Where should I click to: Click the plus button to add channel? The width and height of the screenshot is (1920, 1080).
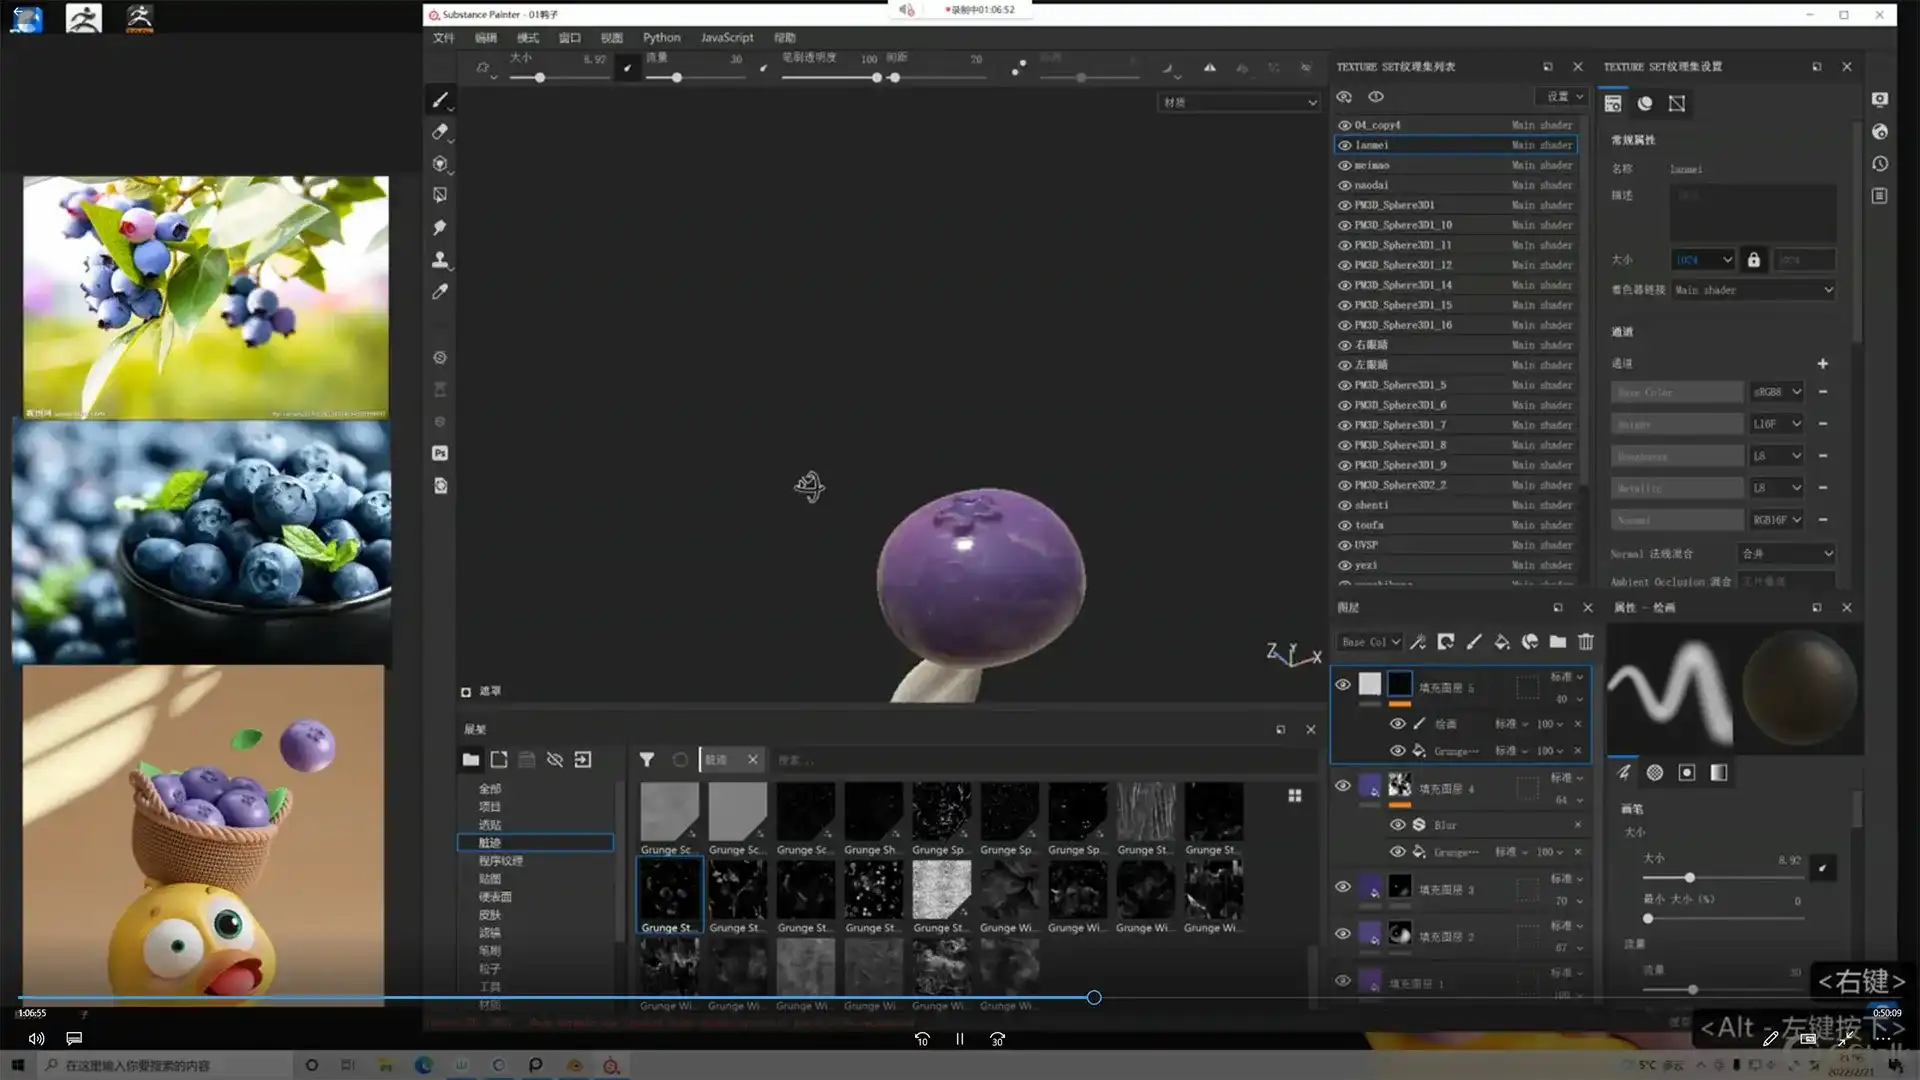coord(1822,364)
